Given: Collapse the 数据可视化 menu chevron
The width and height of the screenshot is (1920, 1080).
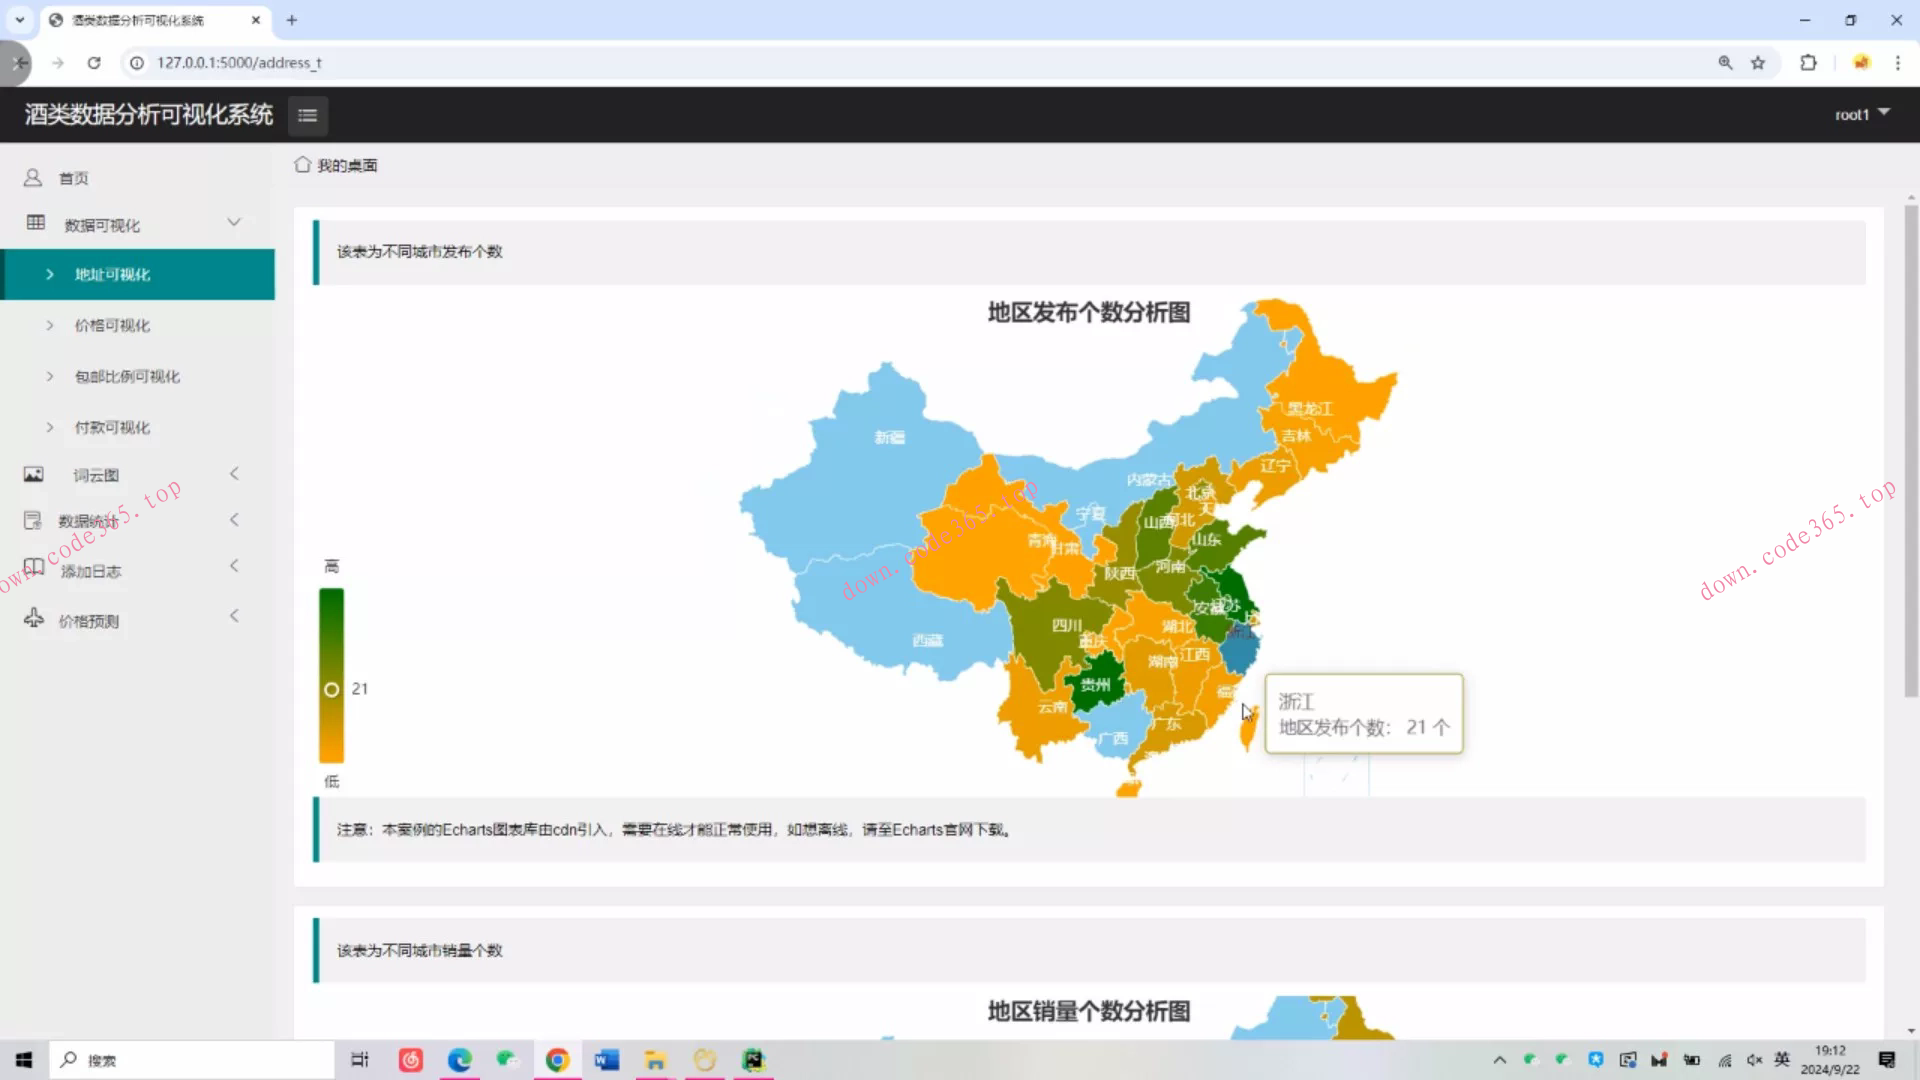Looking at the screenshot, I should pos(234,222).
